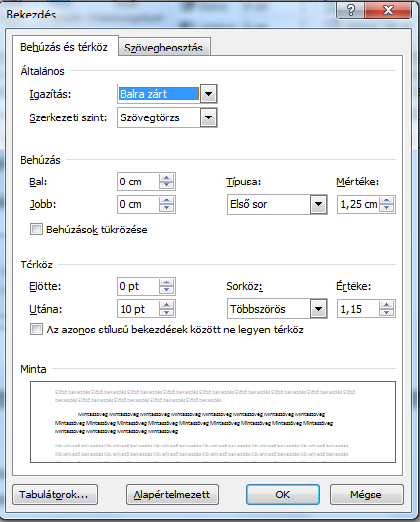Increase the Bal indent value
The width and height of the screenshot is (420, 522).
tap(167, 178)
